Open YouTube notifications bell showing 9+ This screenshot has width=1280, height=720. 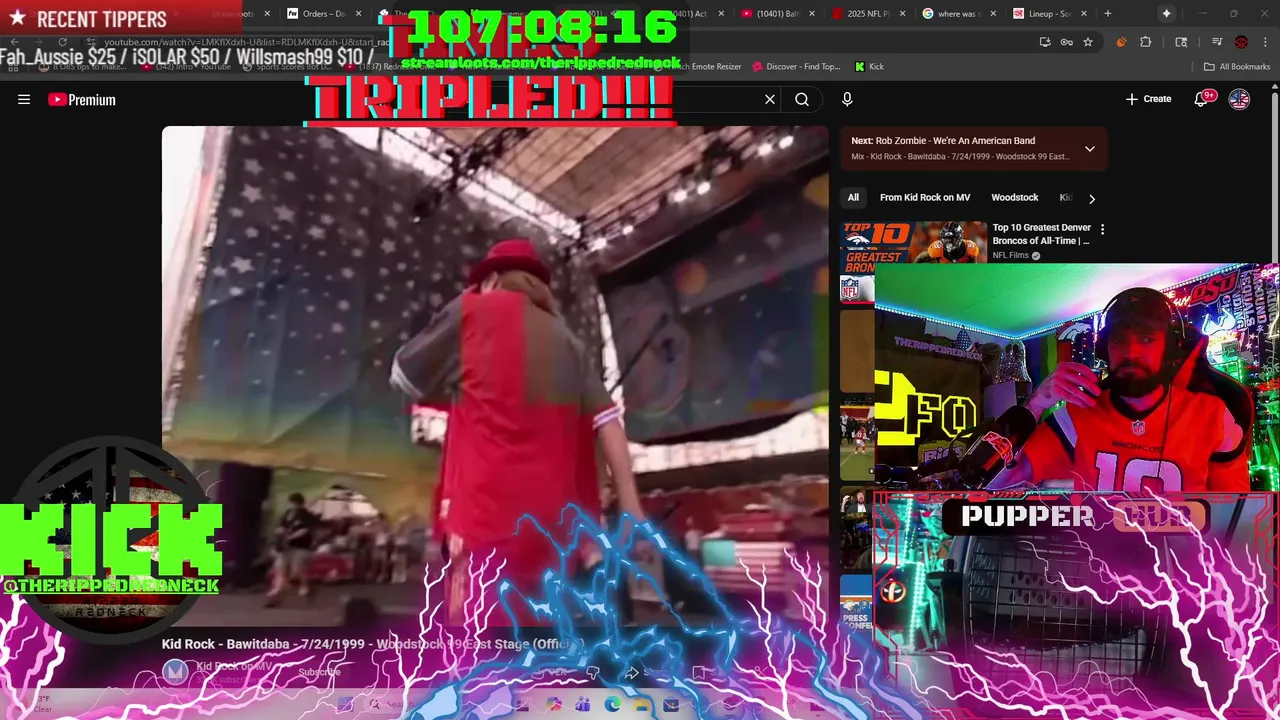click(1202, 98)
